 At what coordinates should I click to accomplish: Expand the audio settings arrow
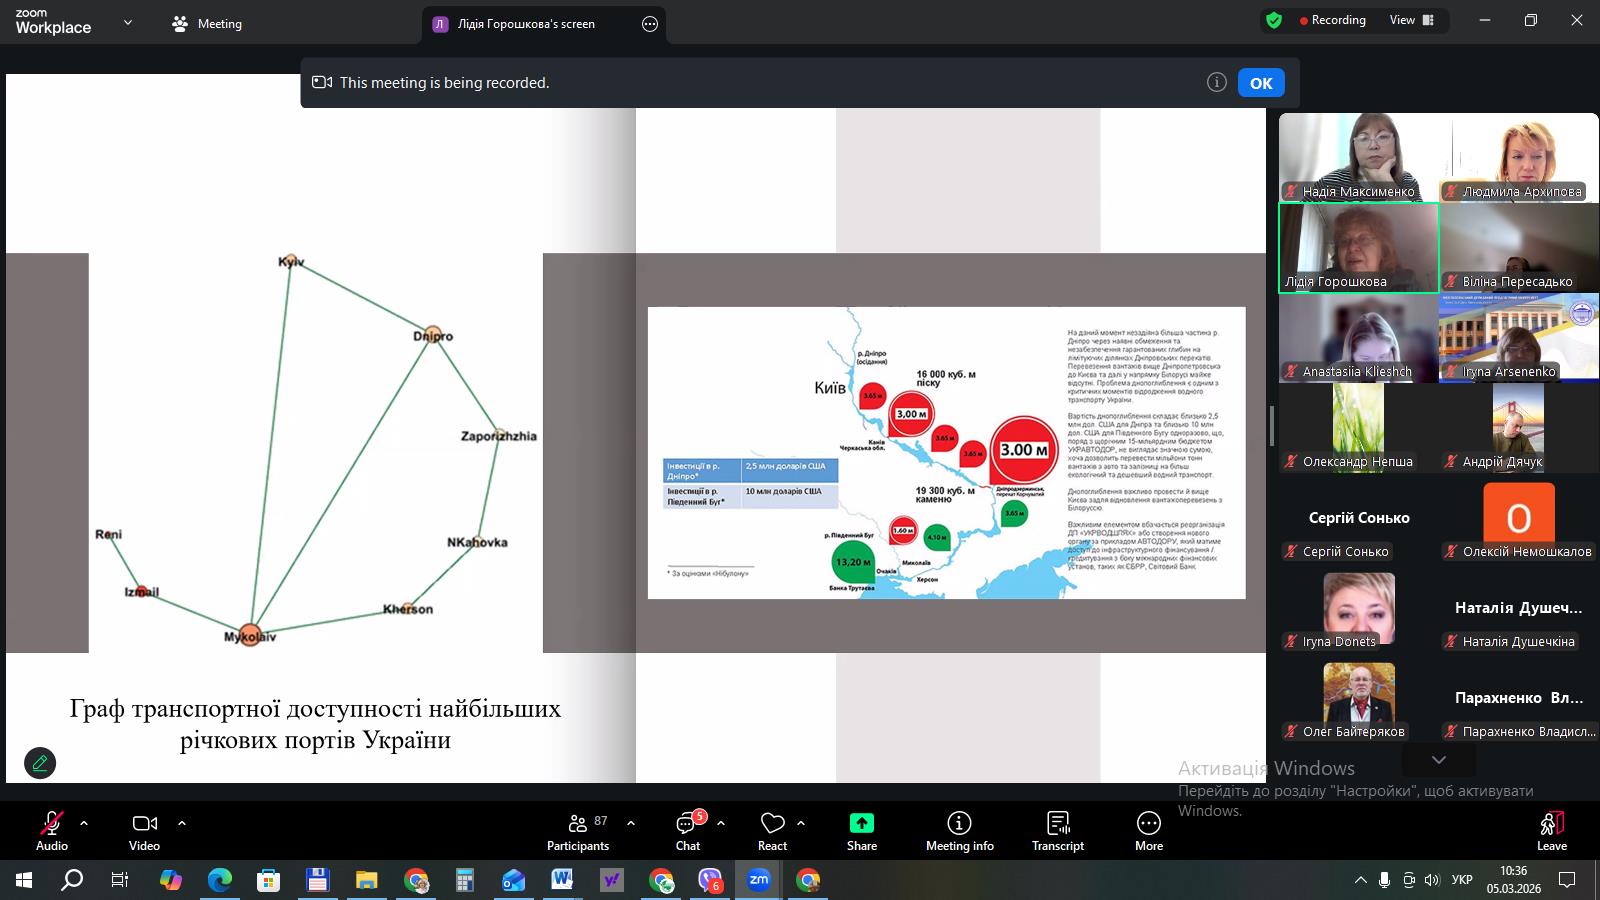click(x=84, y=823)
